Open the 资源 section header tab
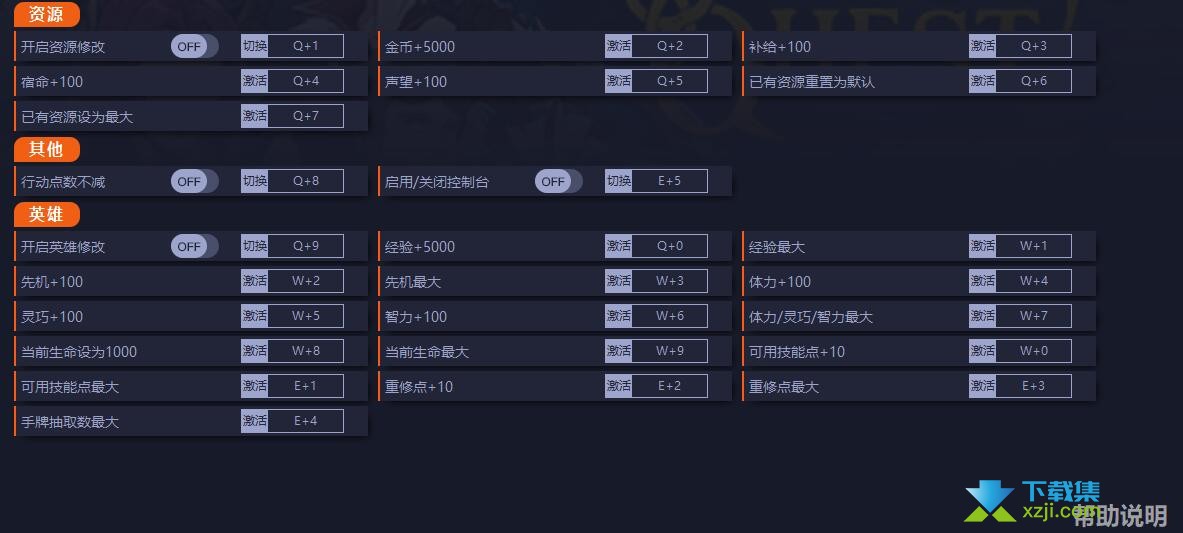Image resolution: width=1183 pixels, height=533 pixels. 47,14
